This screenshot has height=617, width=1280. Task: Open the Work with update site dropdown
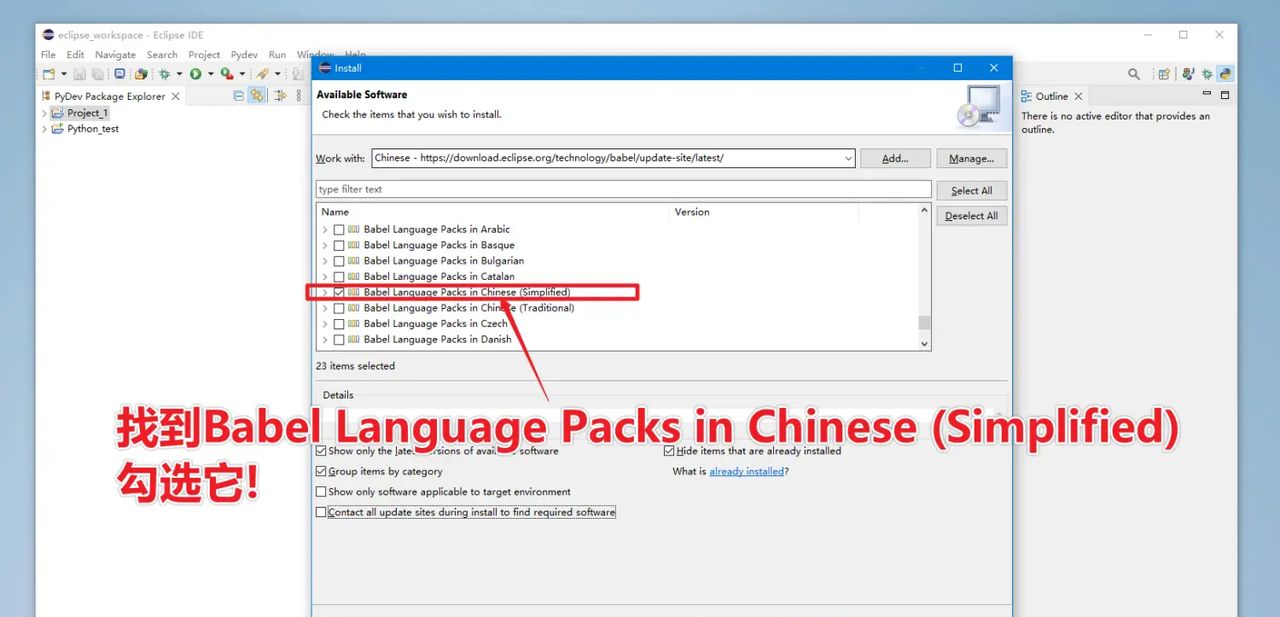pyautogui.click(x=848, y=158)
